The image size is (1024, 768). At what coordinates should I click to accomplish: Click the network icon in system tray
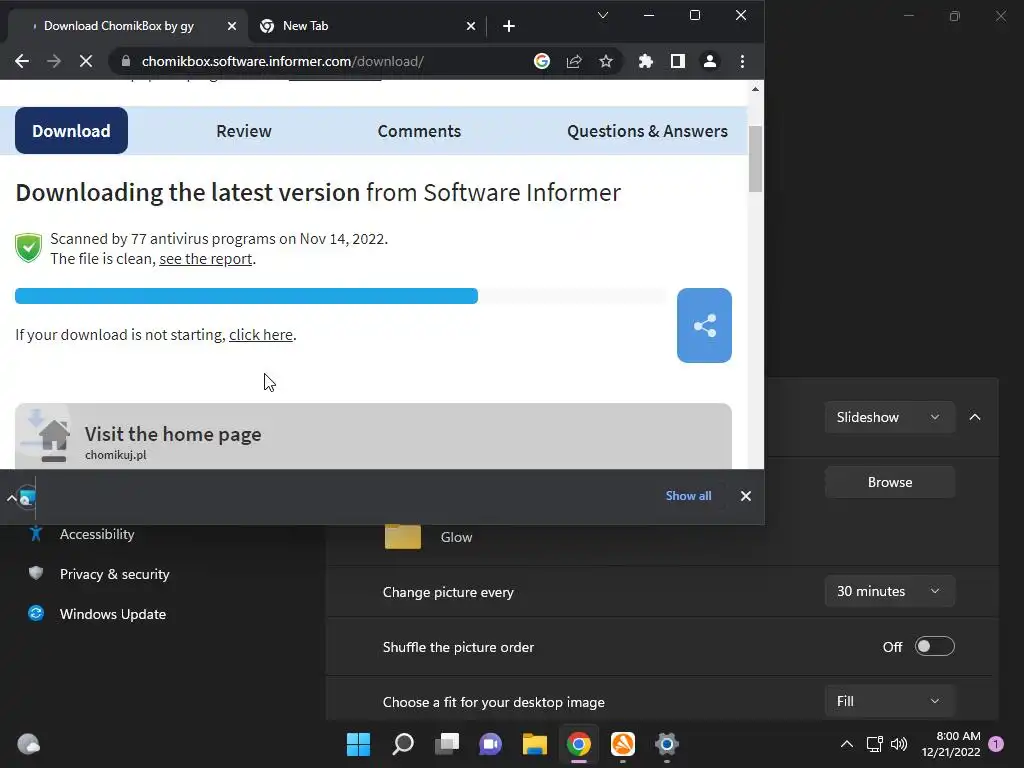coord(874,744)
